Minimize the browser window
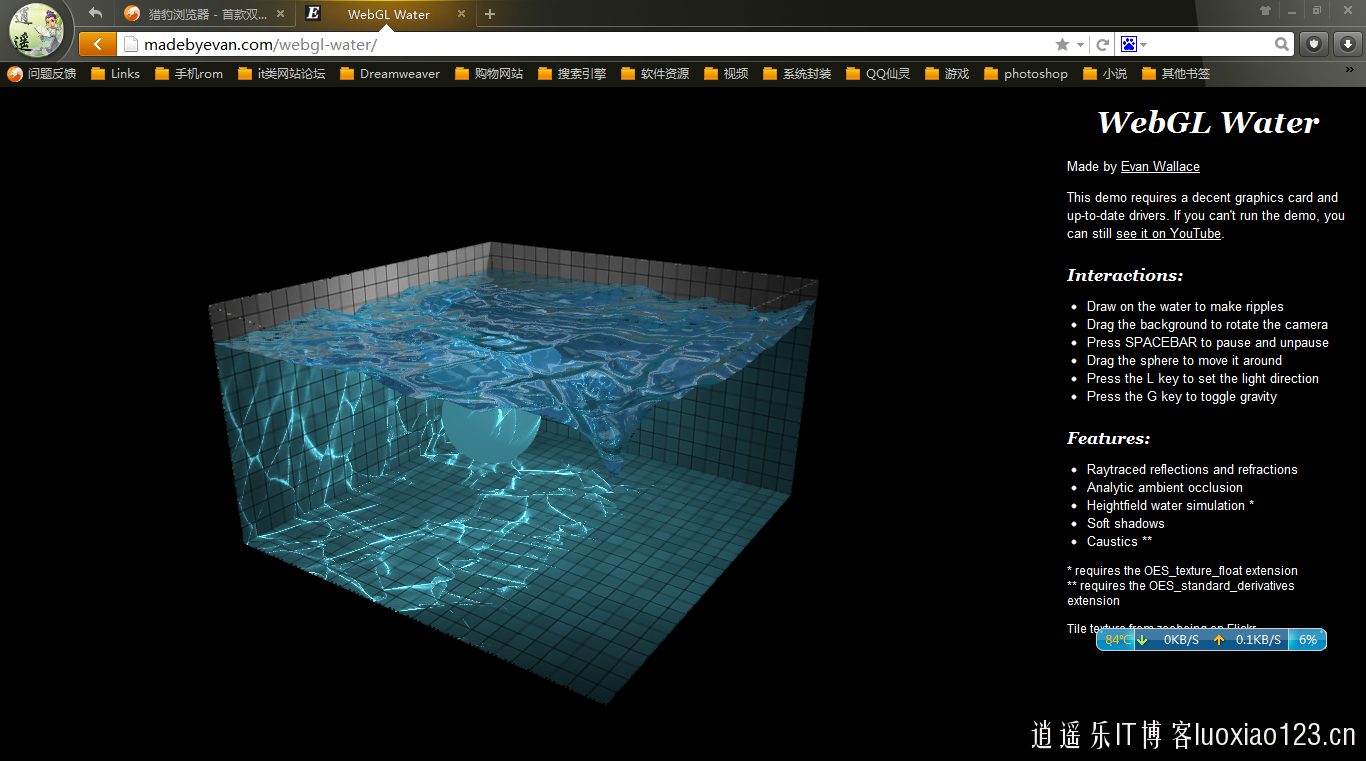The width and height of the screenshot is (1366, 761). point(1292,10)
